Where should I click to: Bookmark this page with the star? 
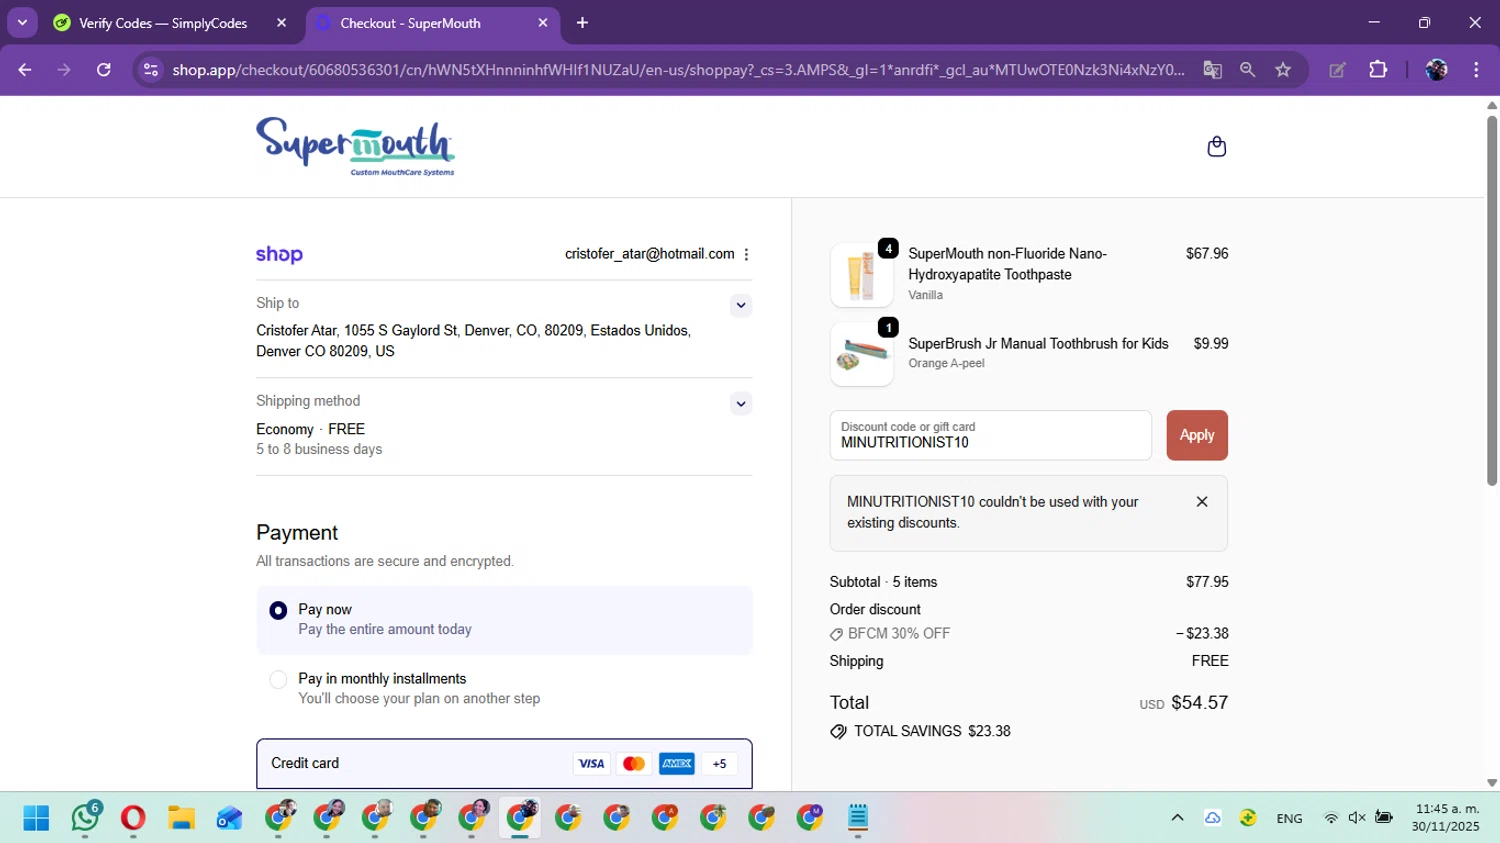point(1283,69)
